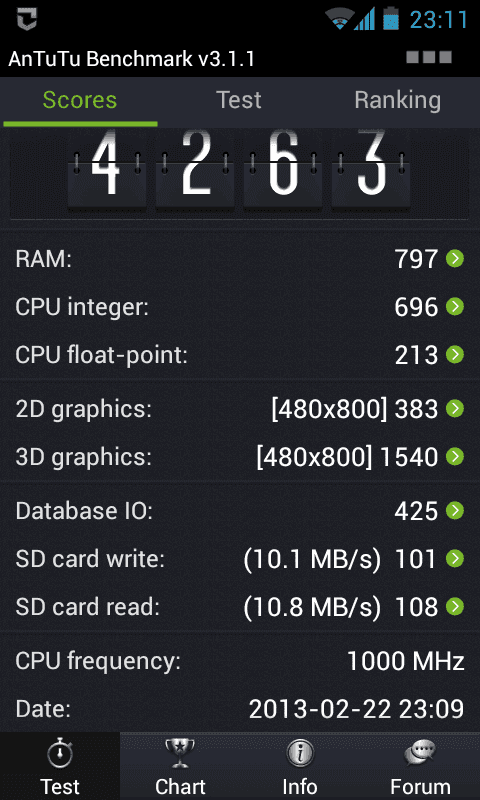Switch to the Test top tab
Screen dimensions: 480x800
coord(239,101)
